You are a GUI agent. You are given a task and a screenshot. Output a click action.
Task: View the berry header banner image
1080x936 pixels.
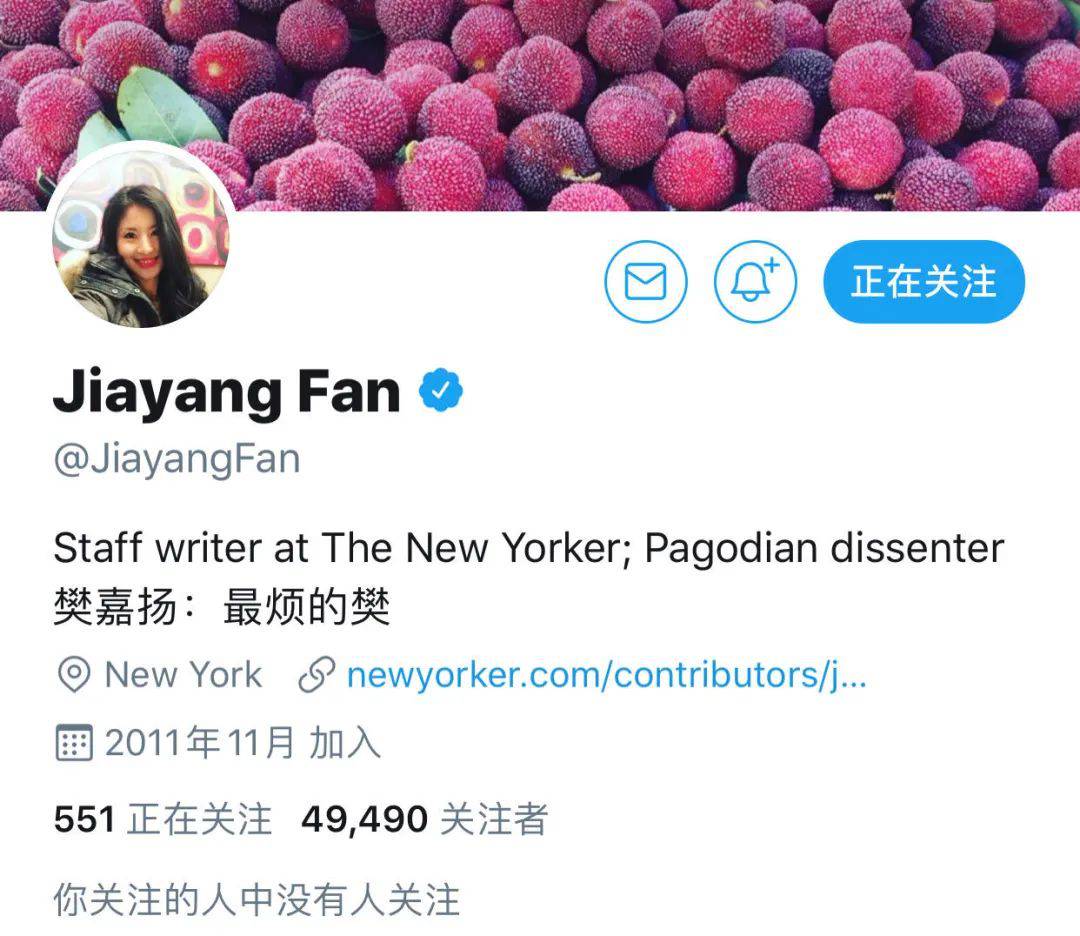[x=540, y=105]
